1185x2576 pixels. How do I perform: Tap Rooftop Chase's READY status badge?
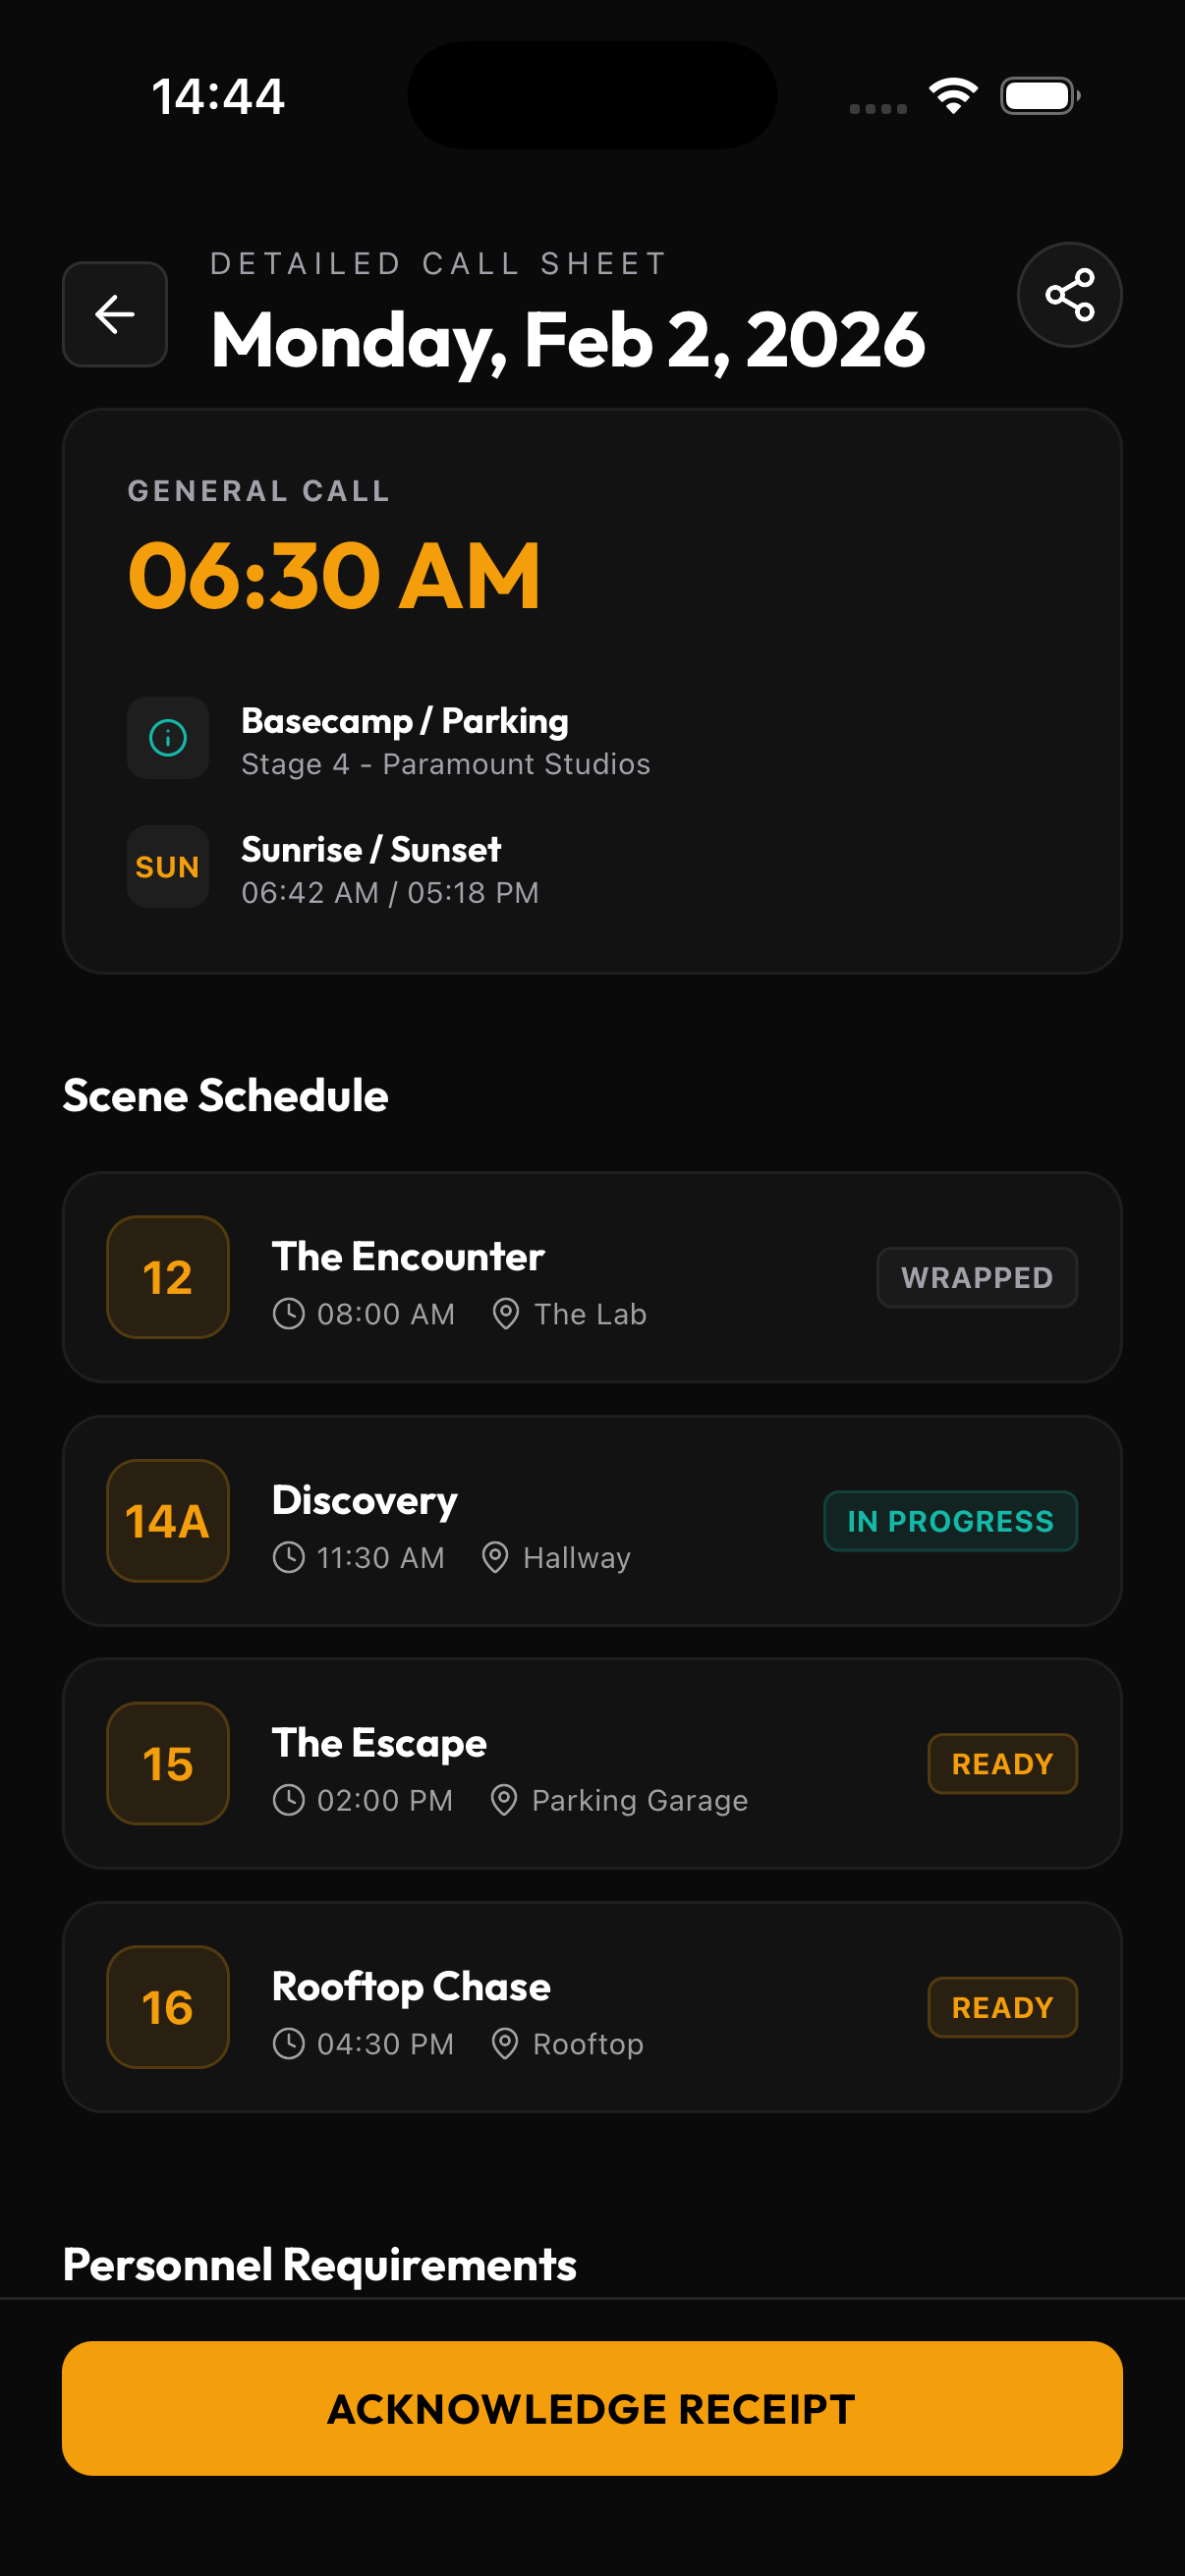(x=1002, y=2007)
